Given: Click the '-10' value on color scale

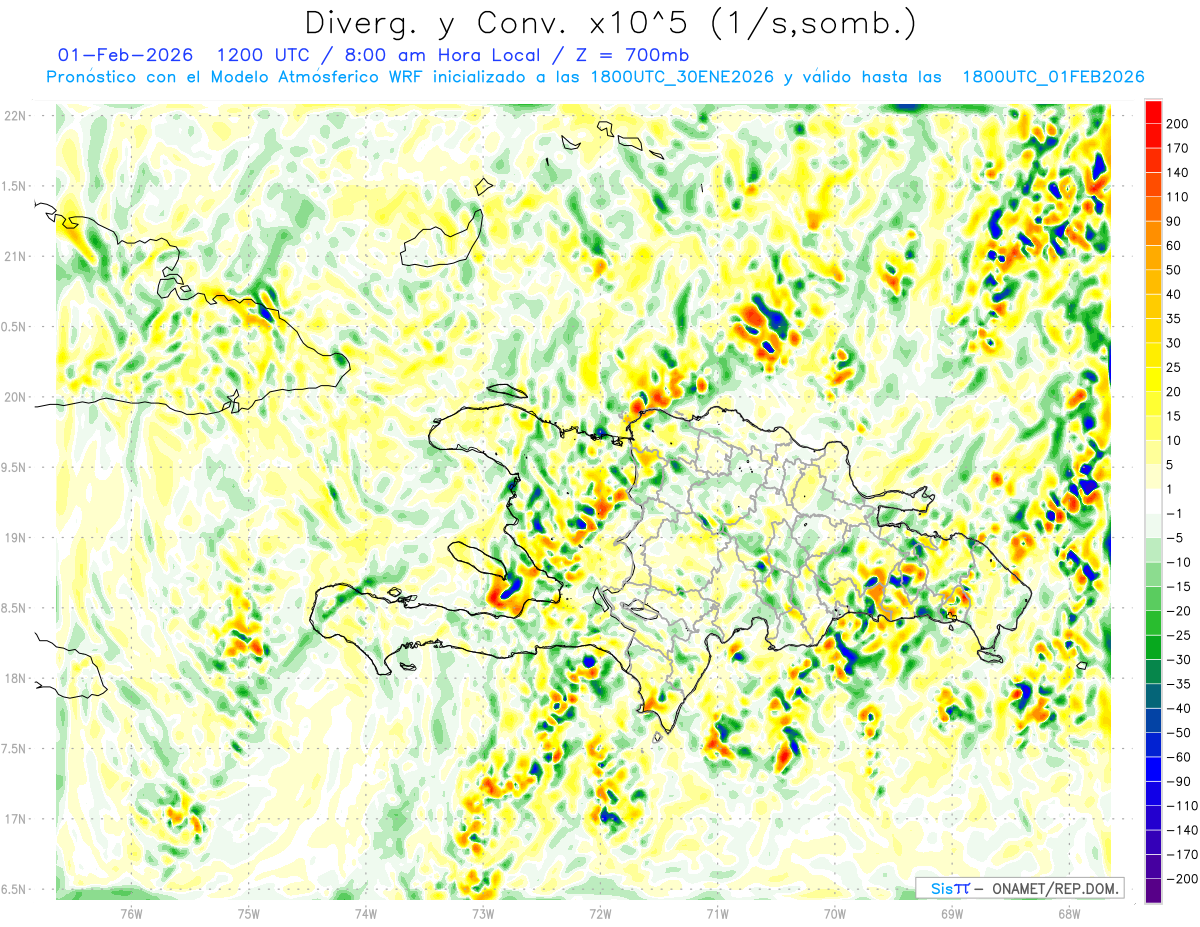Looking at the screenshot, I should pyautogui.click(x=1178, y=562).
